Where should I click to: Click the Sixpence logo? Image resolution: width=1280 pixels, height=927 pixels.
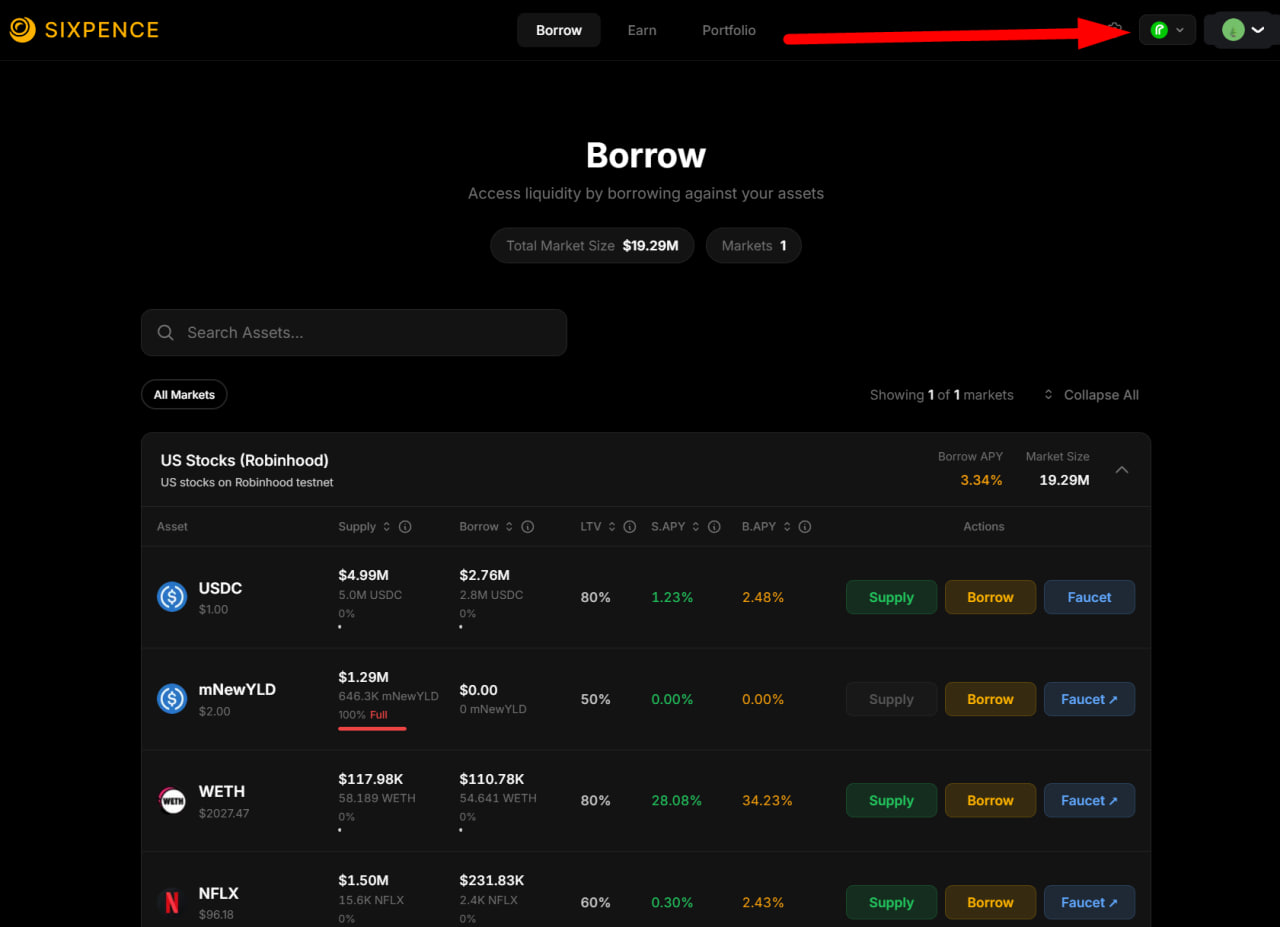[84, 30]
